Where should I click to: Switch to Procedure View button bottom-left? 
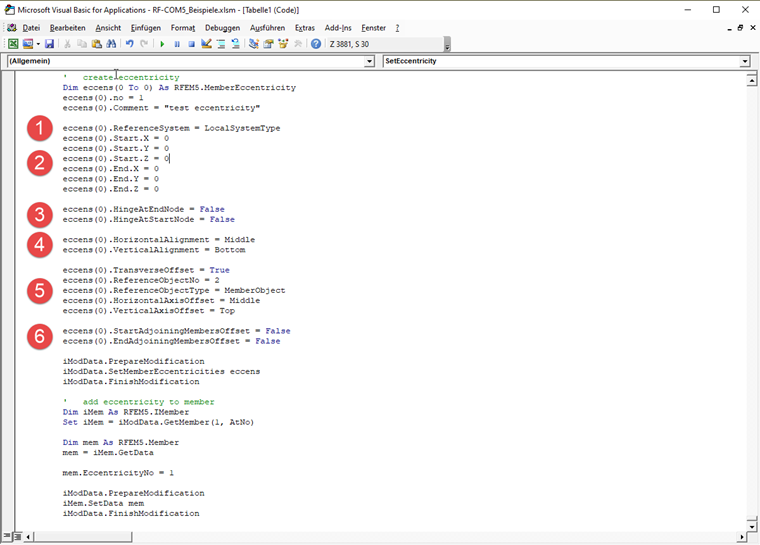pos(6,536)
